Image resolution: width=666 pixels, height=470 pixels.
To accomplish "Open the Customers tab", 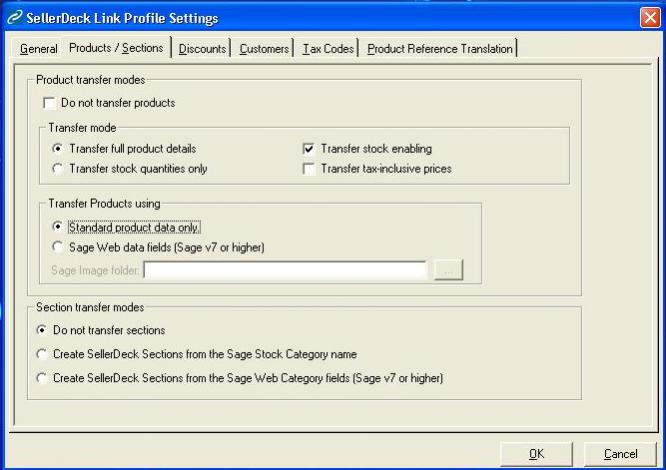I will 265,49.
